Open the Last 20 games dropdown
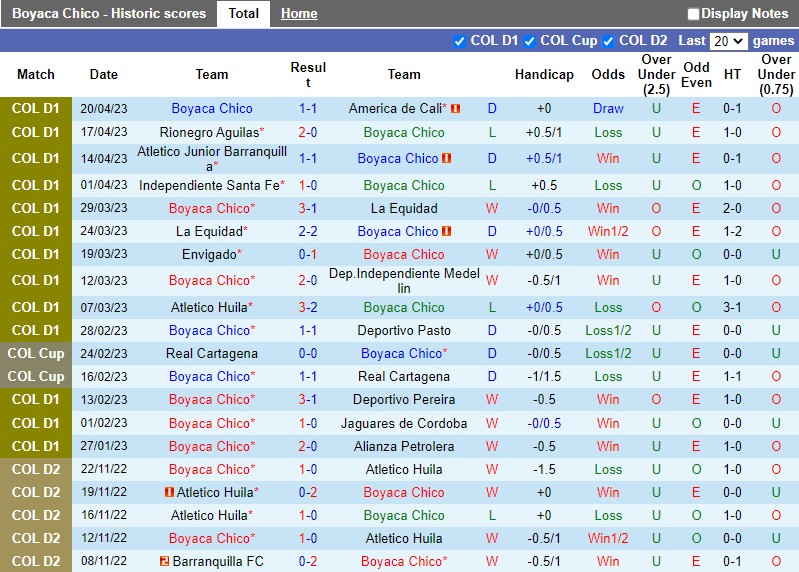 [x=729, y=41]
